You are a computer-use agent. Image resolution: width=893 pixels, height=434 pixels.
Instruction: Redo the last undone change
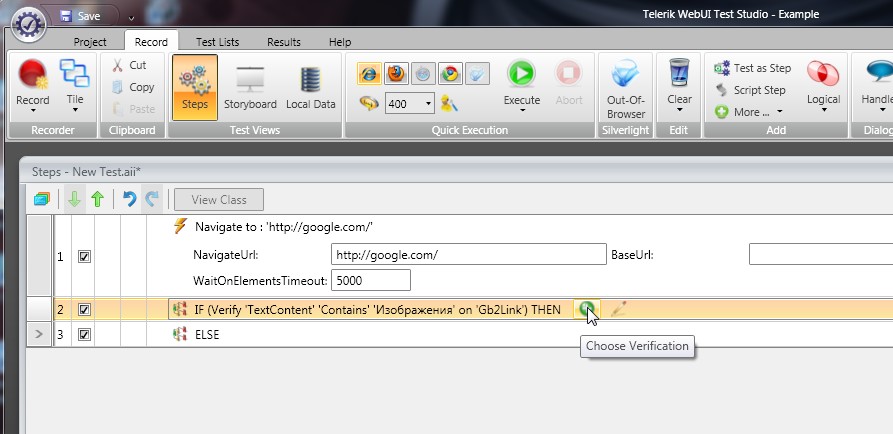pos(151,199)
